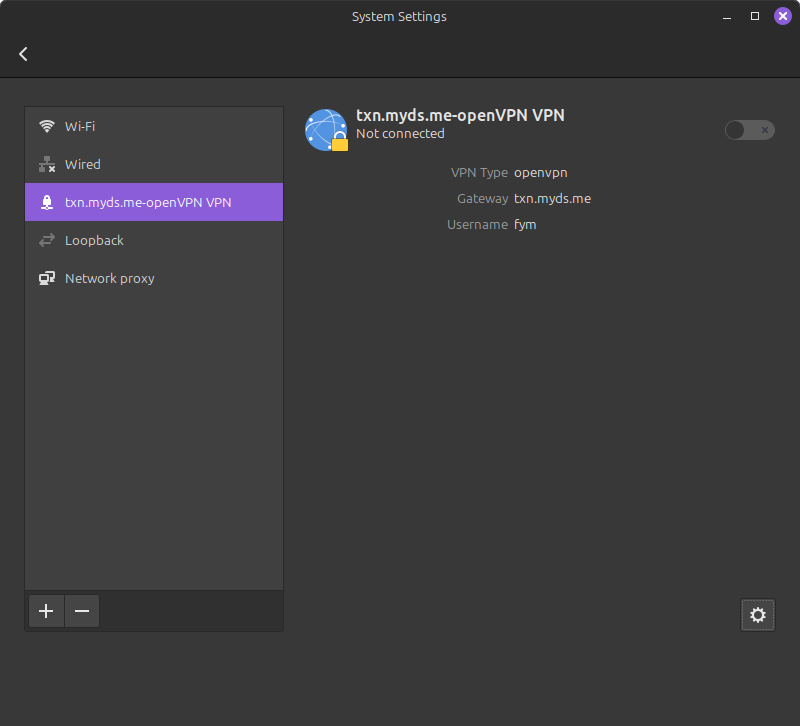The width and height of the screenshot is (800, 726).
Task: Click the VPN icon beside txn.myds.me-openVPN
Action: pyautogui.click(x=47, y=202)
